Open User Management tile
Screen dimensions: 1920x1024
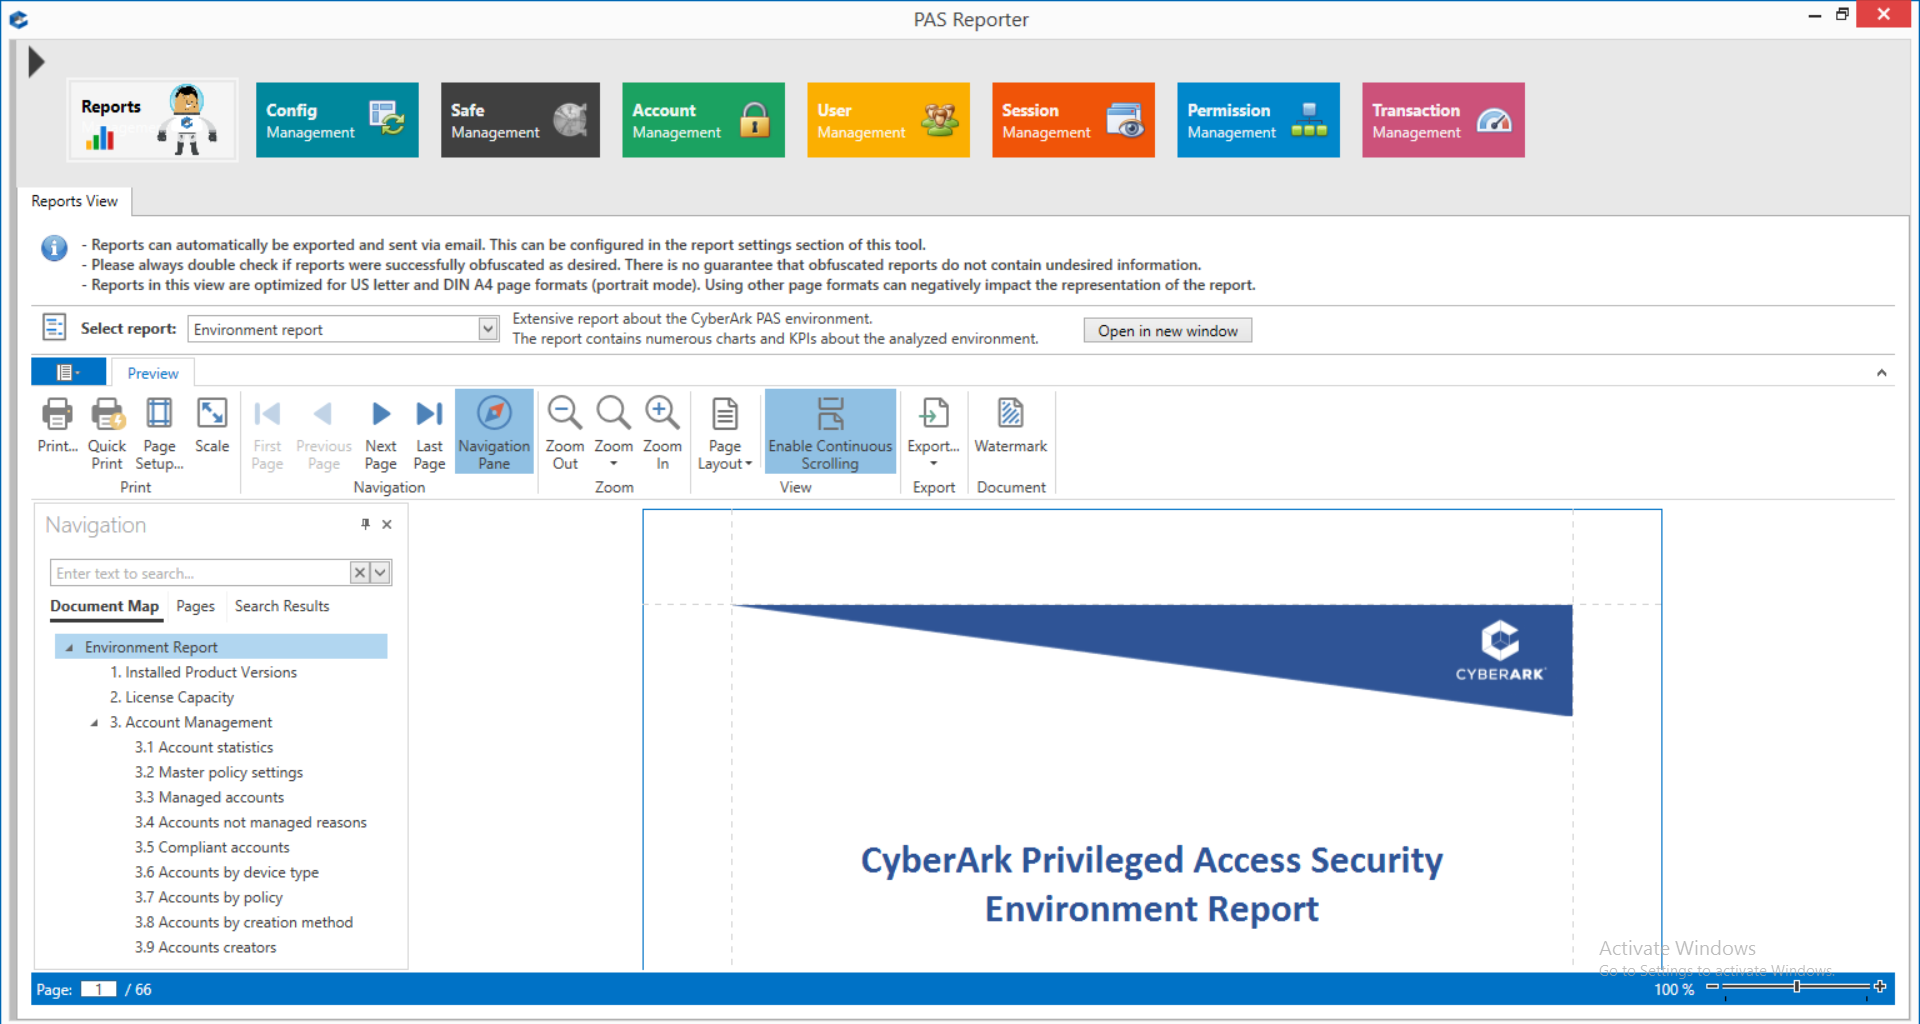tap(888, 120)
